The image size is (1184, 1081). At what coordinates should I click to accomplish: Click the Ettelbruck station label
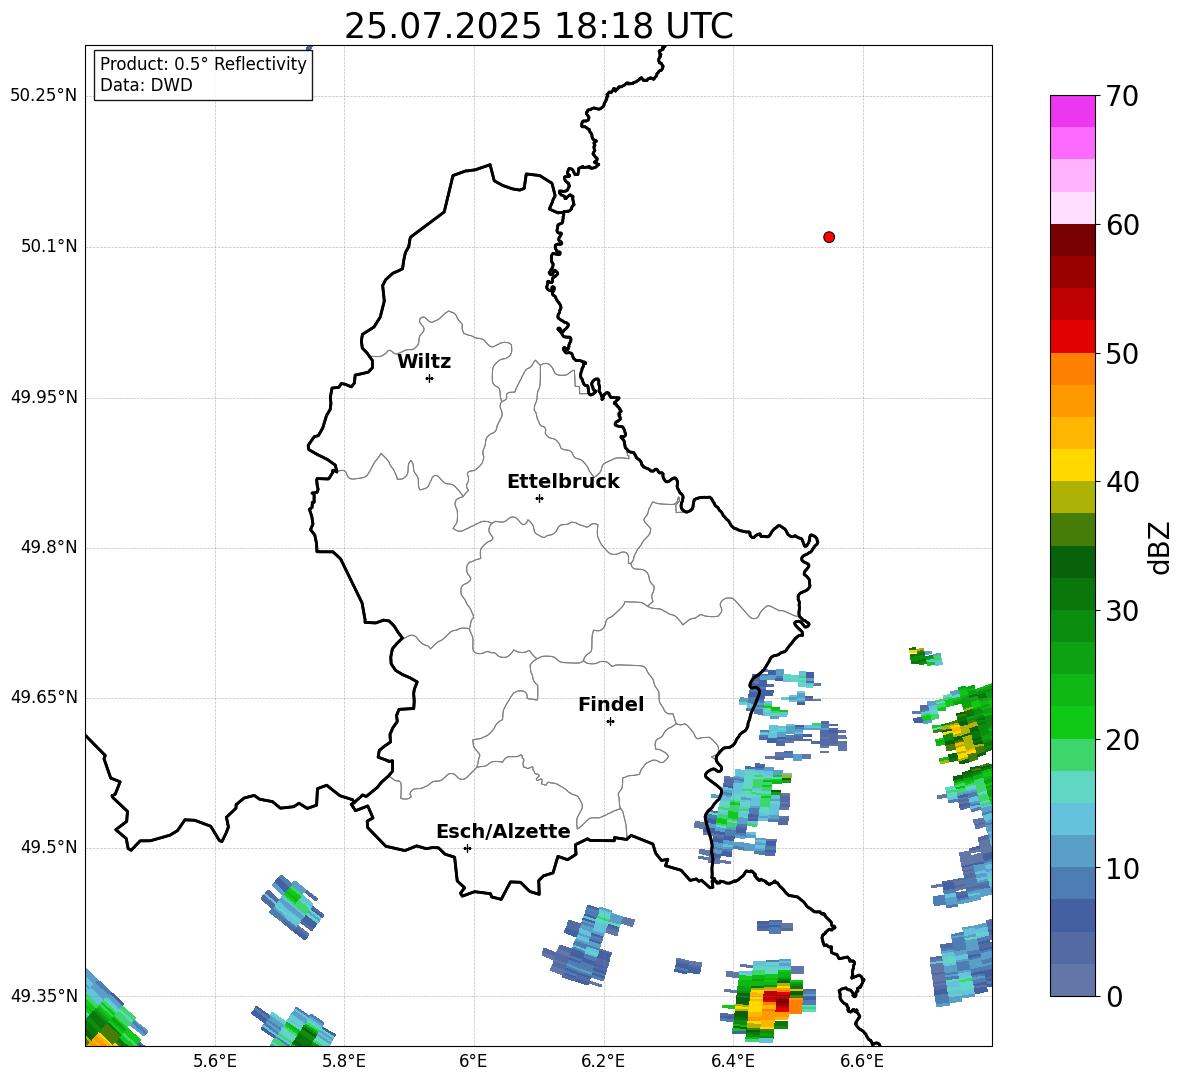point(563,482)
